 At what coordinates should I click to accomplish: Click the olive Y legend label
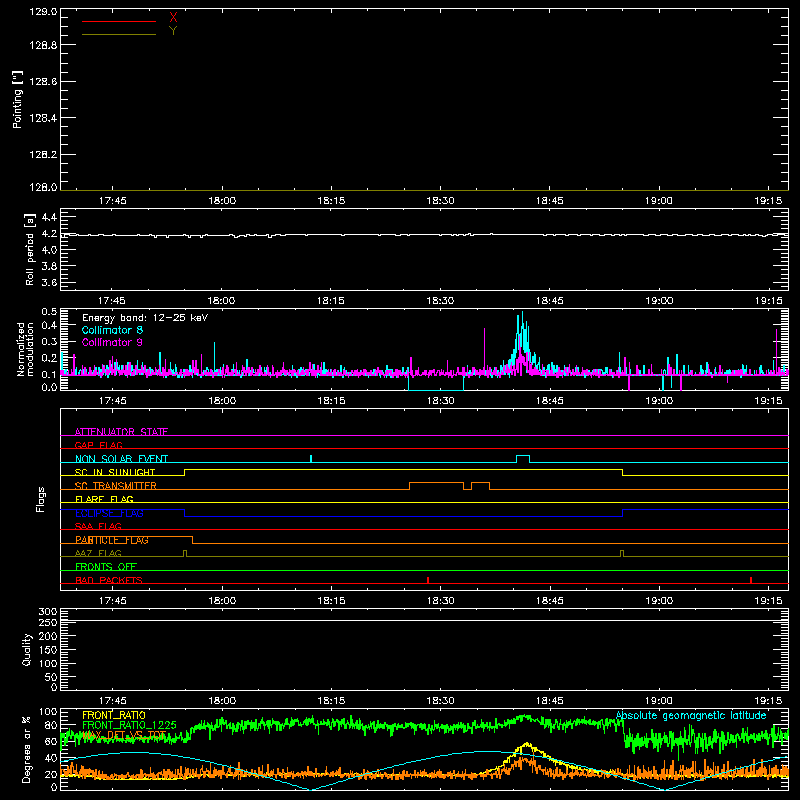pos(173,31)
